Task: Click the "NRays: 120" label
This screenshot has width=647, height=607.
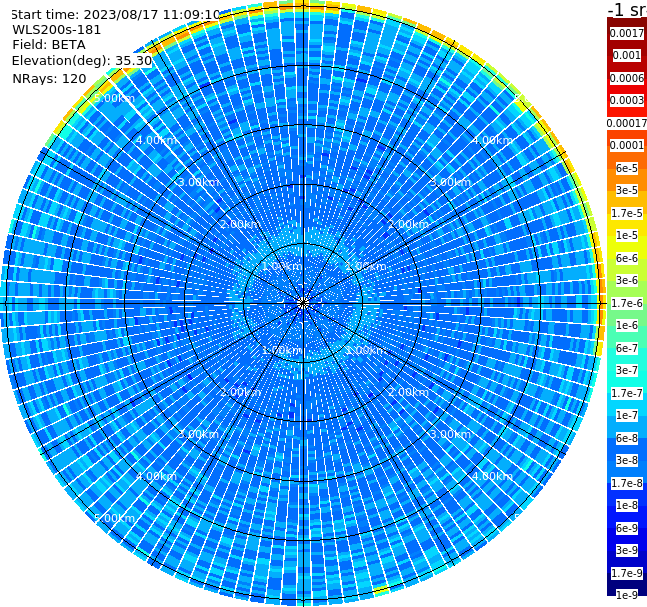Action: pyautogui.click(x=49, y=78)
